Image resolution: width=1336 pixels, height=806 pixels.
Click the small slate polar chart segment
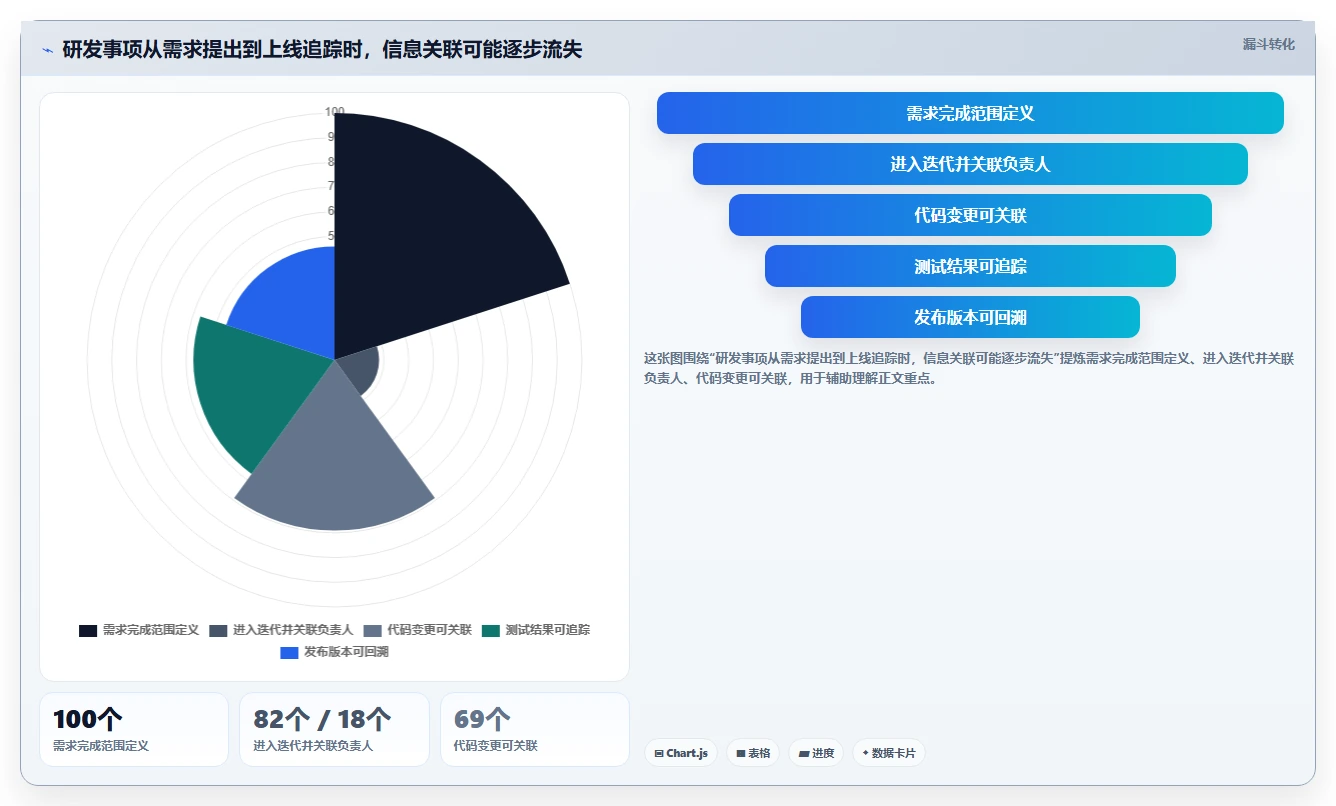click(362, 367)
